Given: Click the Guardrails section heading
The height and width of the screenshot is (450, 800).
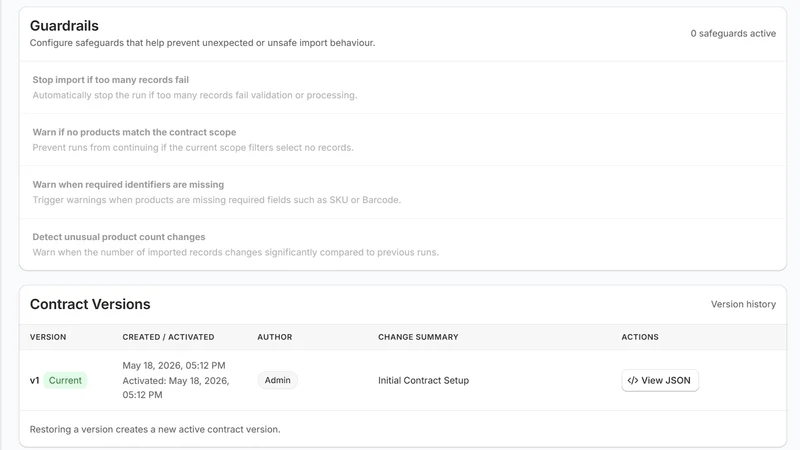Looking at the screenshot, I should click(x=64, y=26).
